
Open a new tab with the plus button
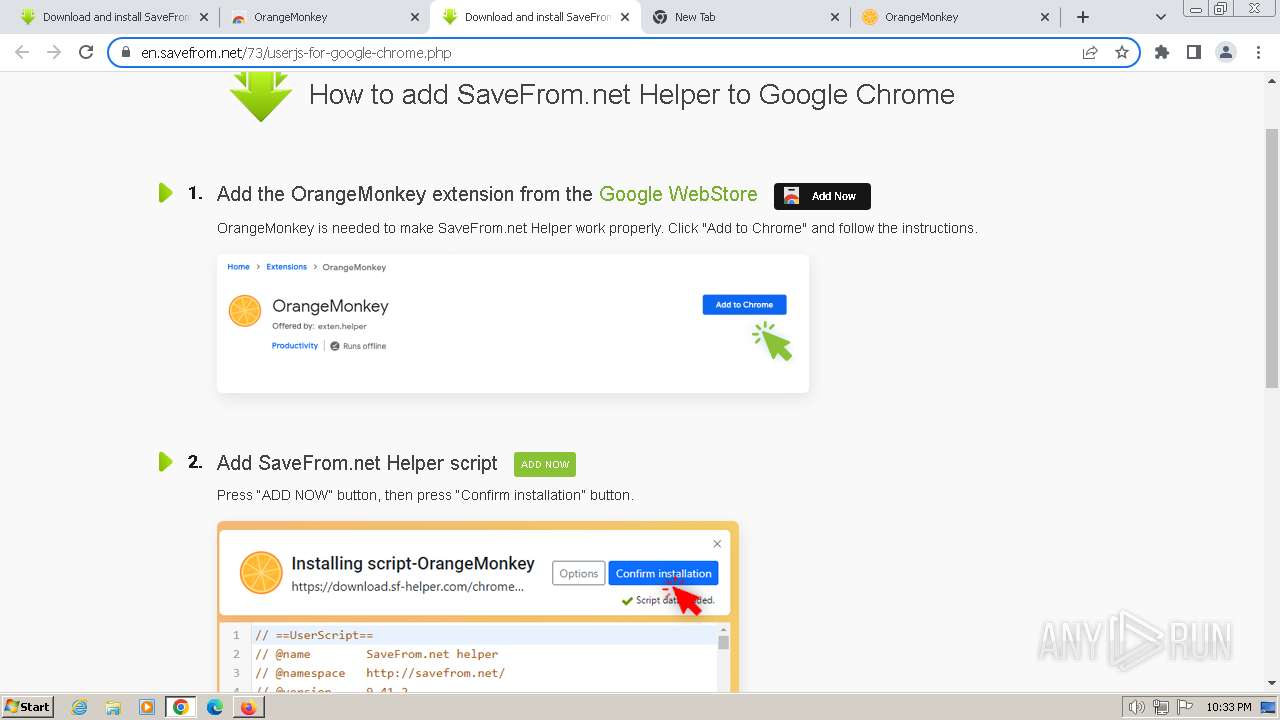(1082, 17)
